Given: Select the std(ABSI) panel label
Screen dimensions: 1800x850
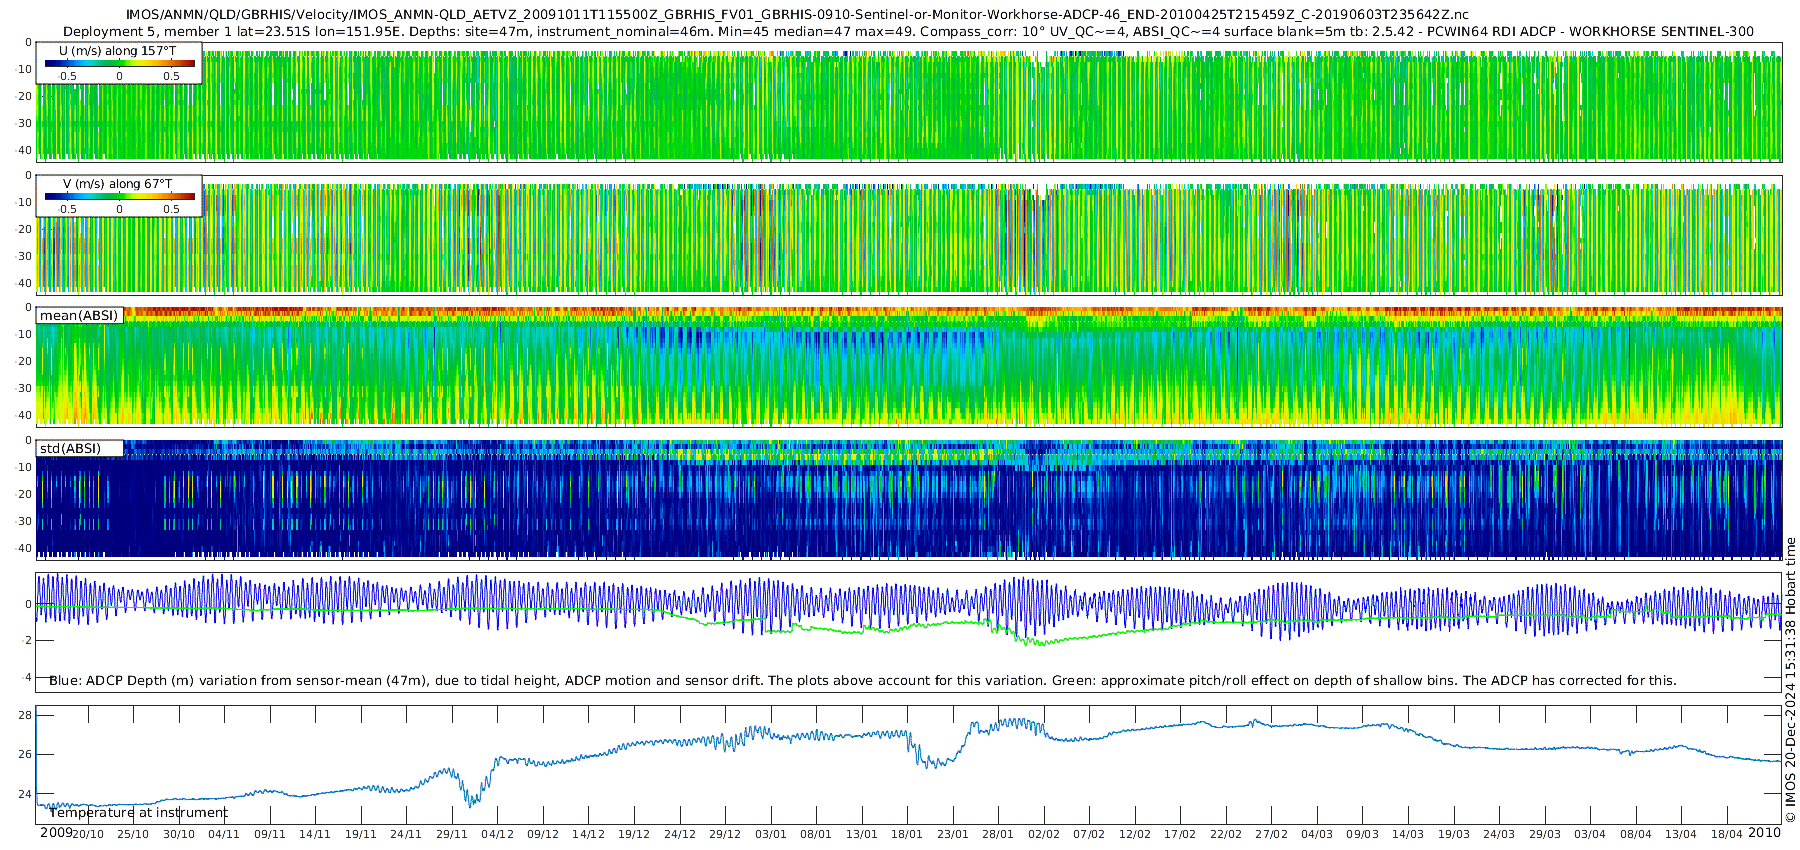Looking at the screenshot, I should [x=79, y=449].
